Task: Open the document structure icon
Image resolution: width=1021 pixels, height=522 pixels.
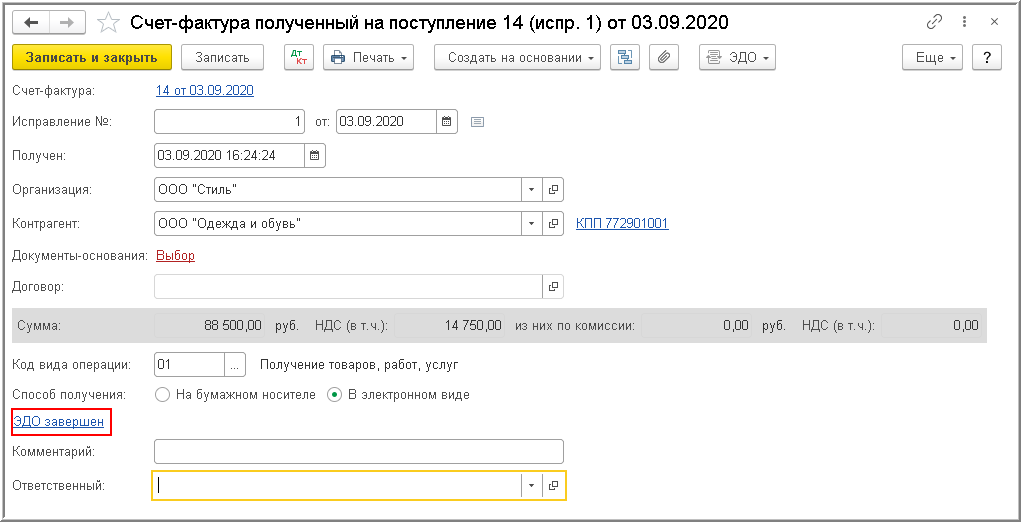Action: click(x=626, y=57)
